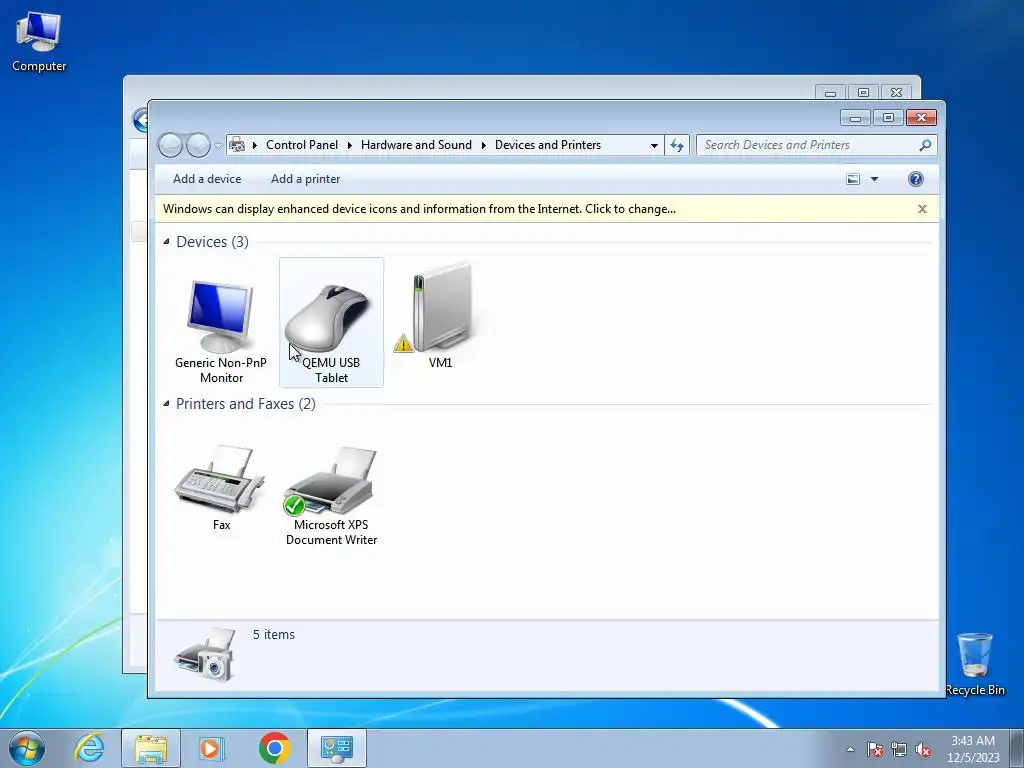
Task: Click the Change your view icon
Action: pyautogui.click(x=853, y=179)
